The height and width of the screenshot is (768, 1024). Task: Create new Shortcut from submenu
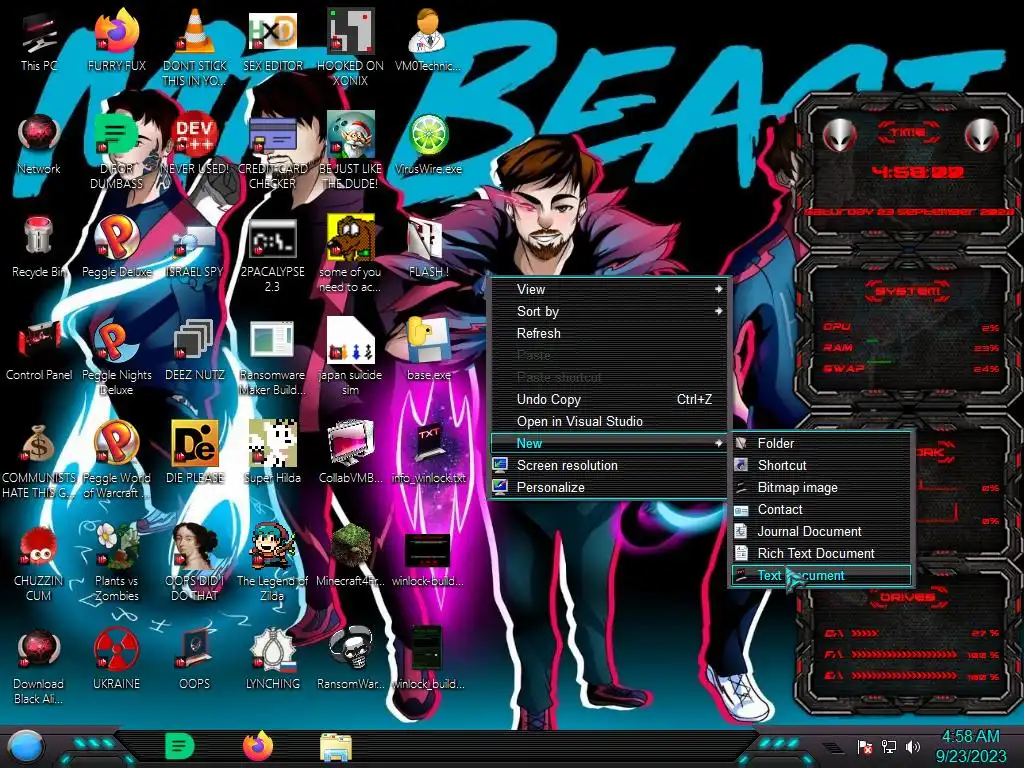821,466
